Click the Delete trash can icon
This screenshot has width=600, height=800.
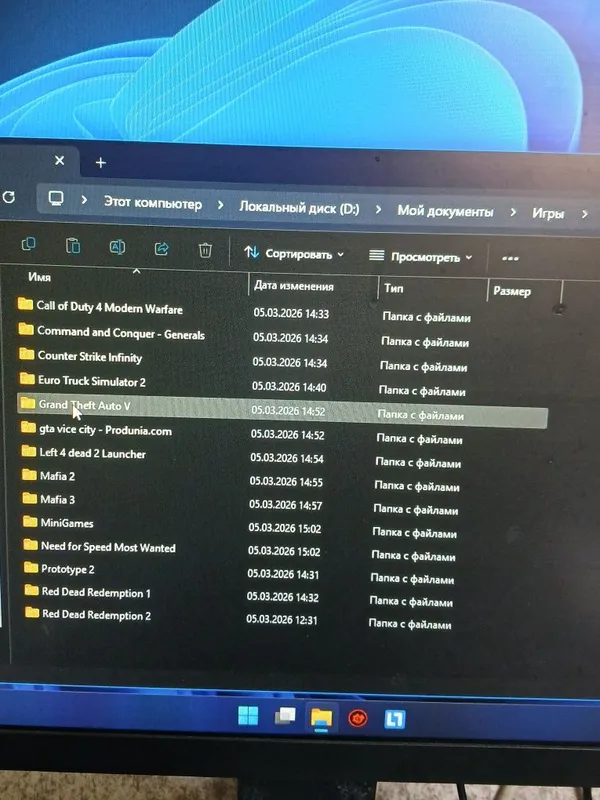[205, 251]
